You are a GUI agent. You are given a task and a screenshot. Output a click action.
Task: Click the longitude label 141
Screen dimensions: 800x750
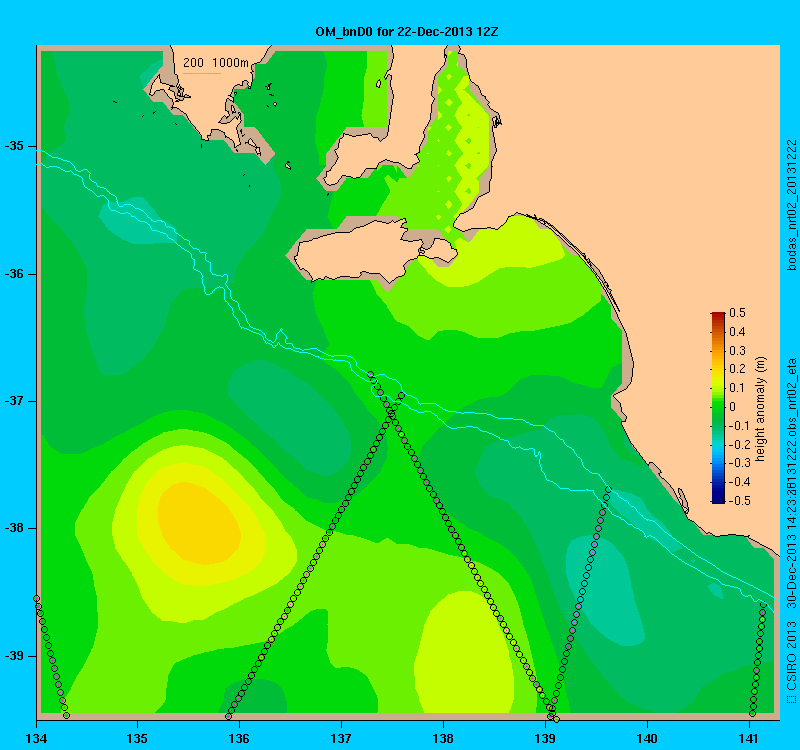point(749,739)
